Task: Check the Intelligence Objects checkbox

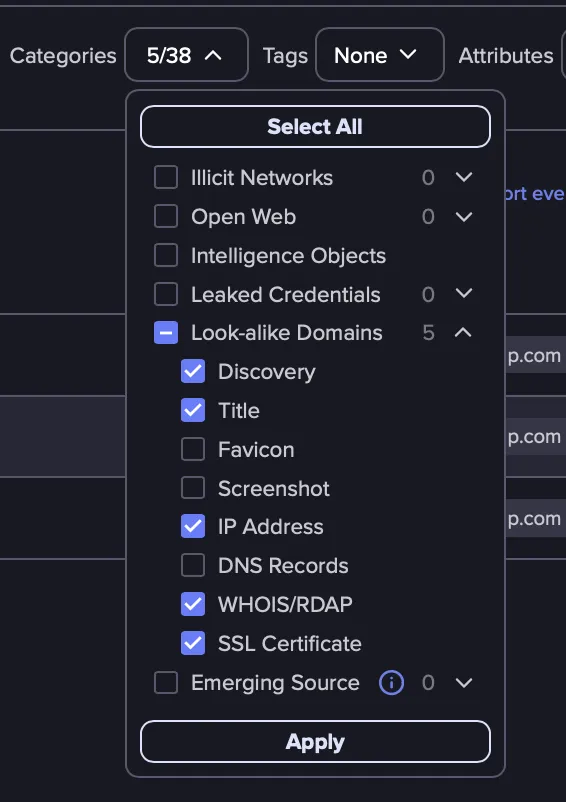Action: (166, 255)
